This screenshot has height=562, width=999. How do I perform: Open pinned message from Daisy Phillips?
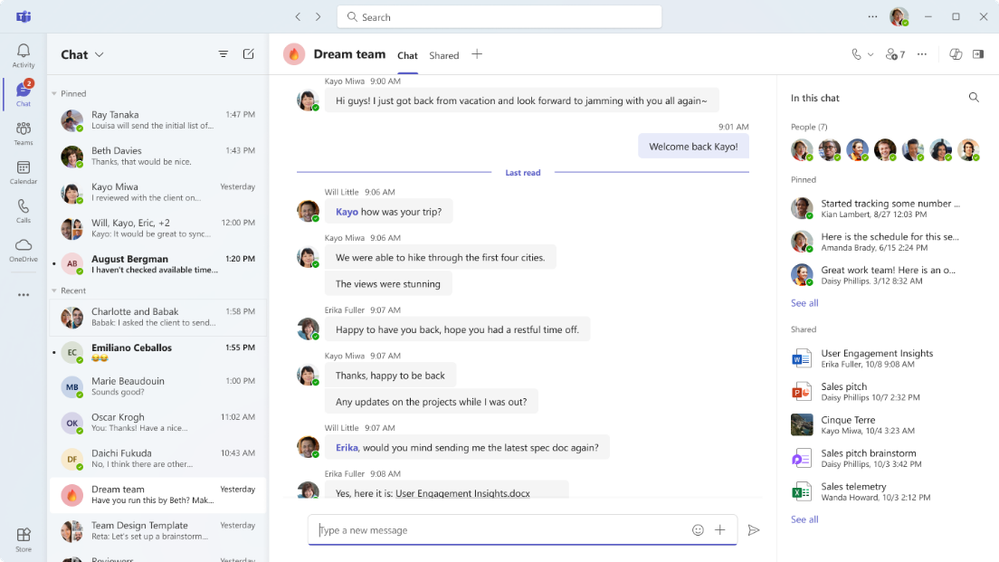tap(876, 275)
